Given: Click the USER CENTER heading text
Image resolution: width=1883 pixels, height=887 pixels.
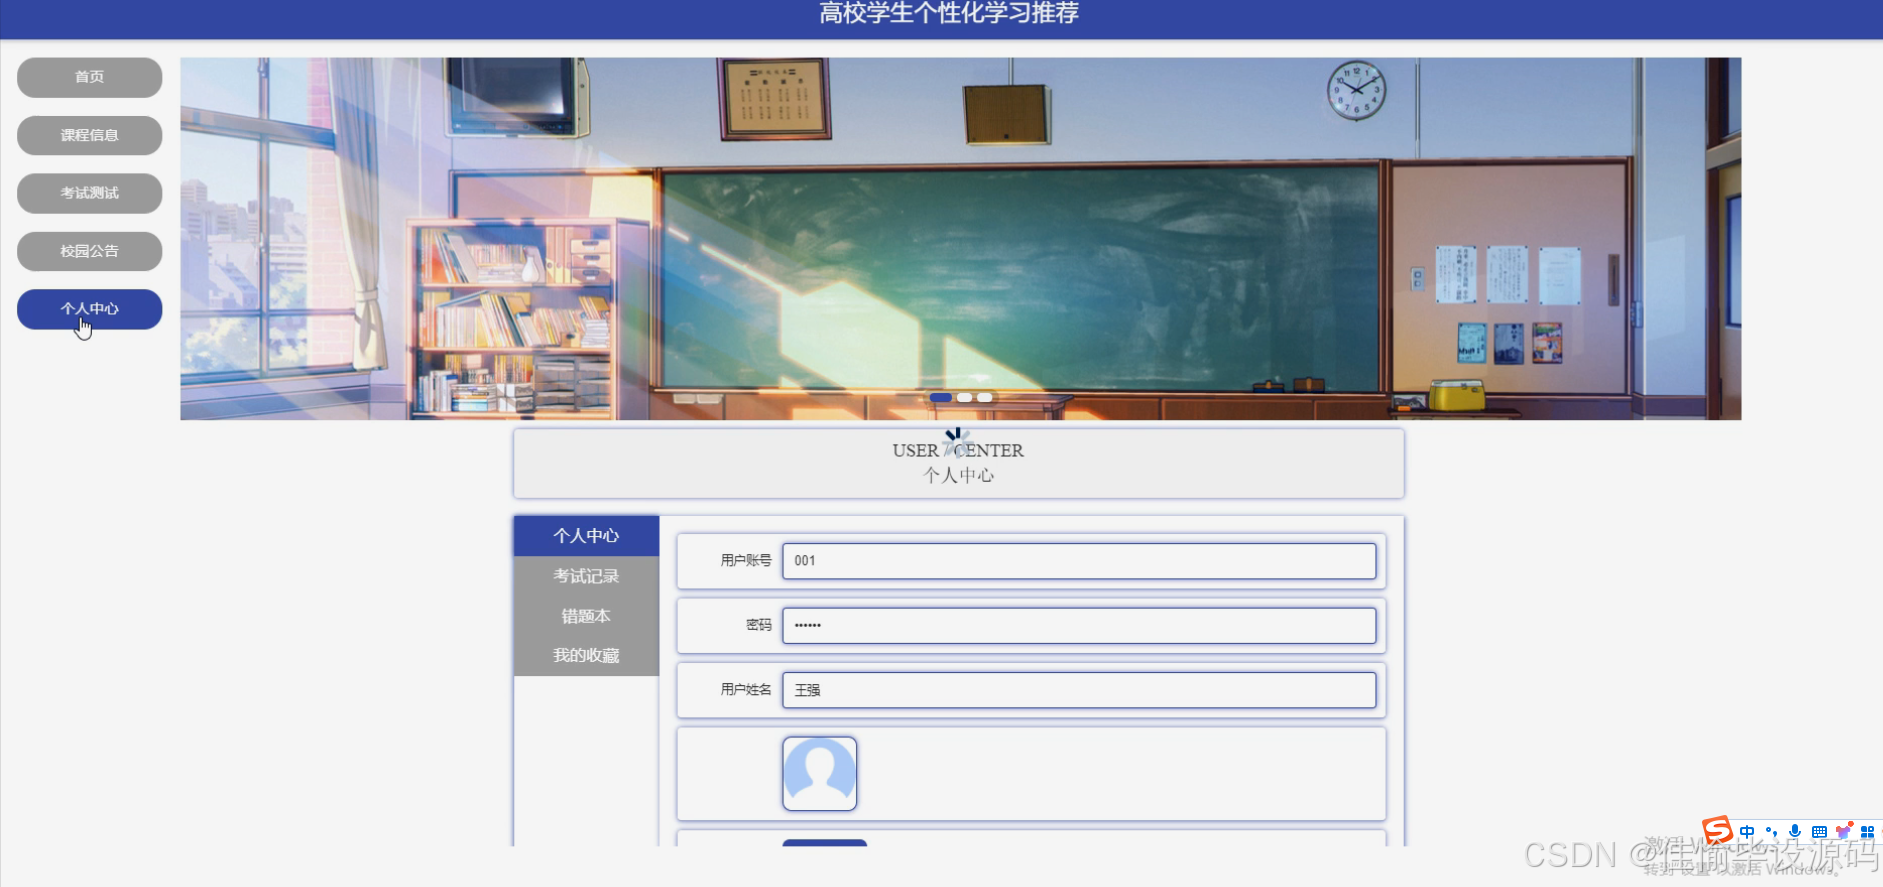Looking at the screenshot, I should pos(958,451).
